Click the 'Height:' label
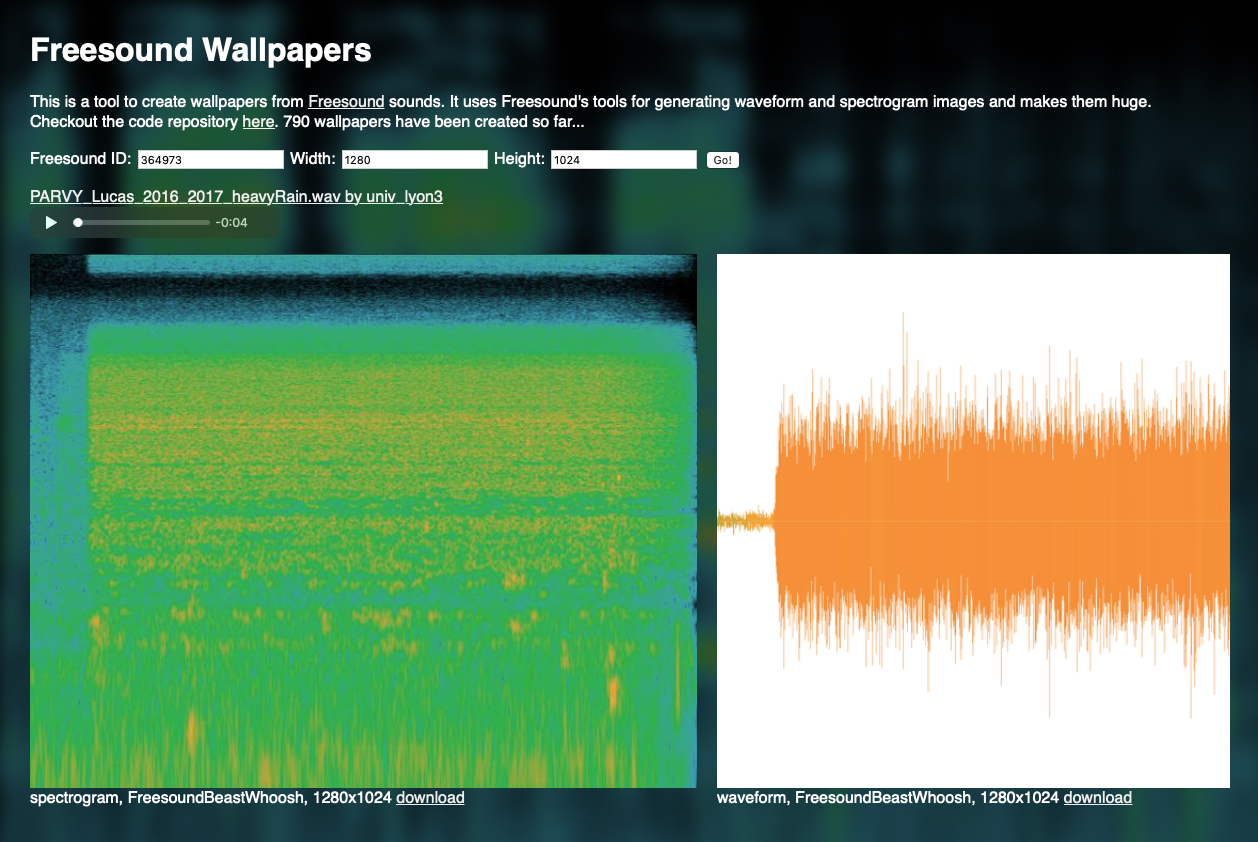Viewport: 1258px width, 842px height. point(519,159)
